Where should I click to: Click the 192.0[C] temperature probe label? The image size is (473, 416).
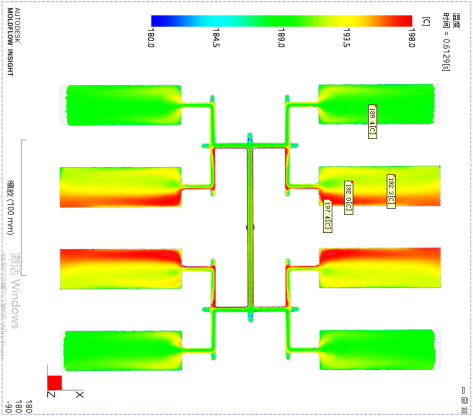[349, 198]
